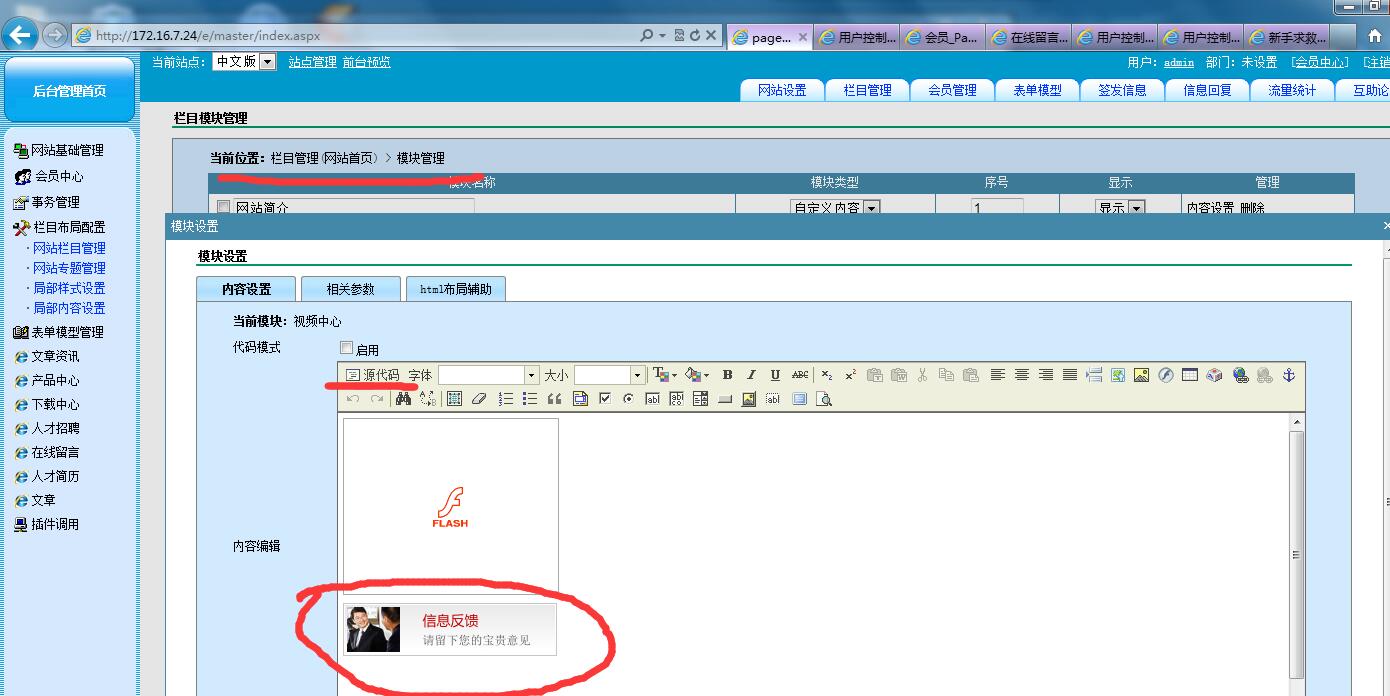Expand the 中文版 site language dropdown
Image resolution: width=1390 pixels, height=696 pixels.
tap(267, 62)
